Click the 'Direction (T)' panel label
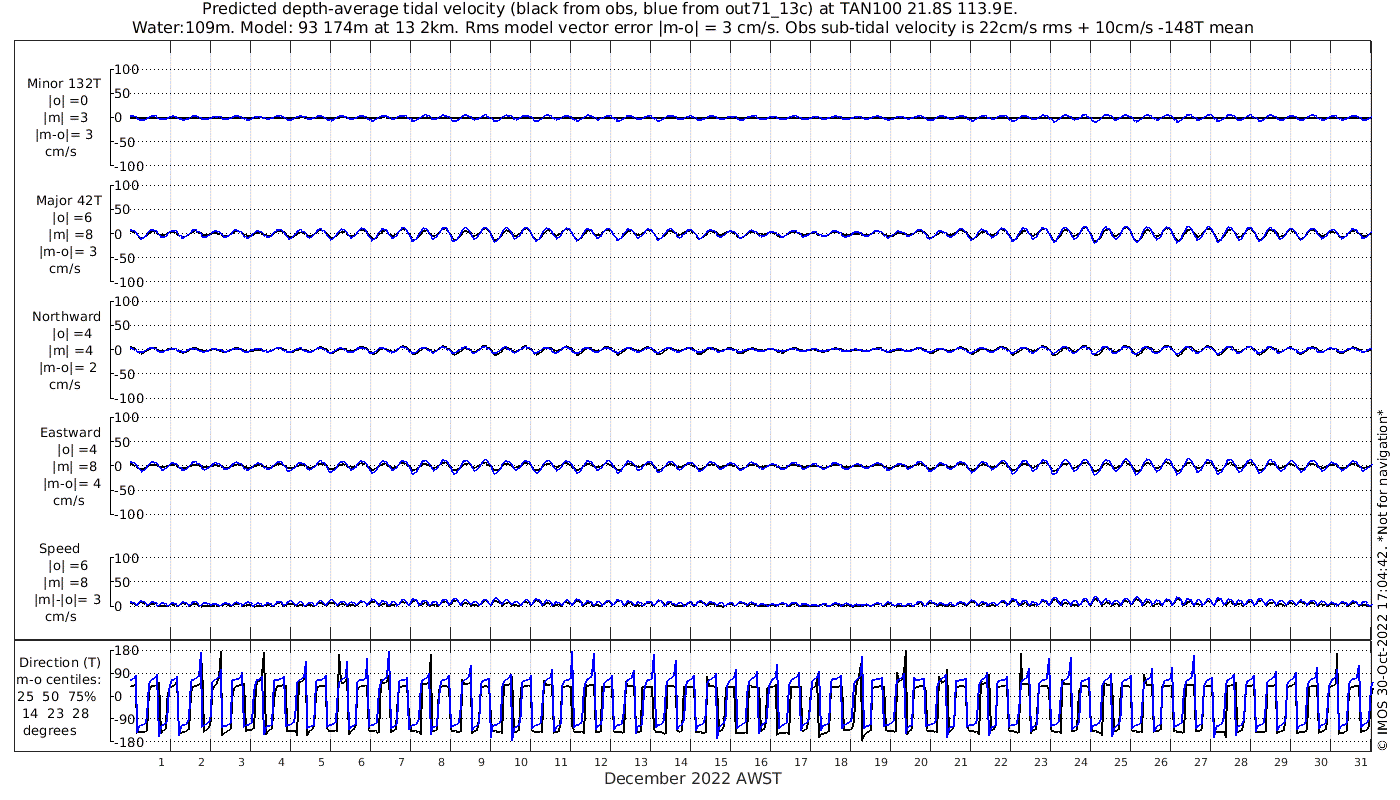The image size is (1400, 800). click(60, 662)
